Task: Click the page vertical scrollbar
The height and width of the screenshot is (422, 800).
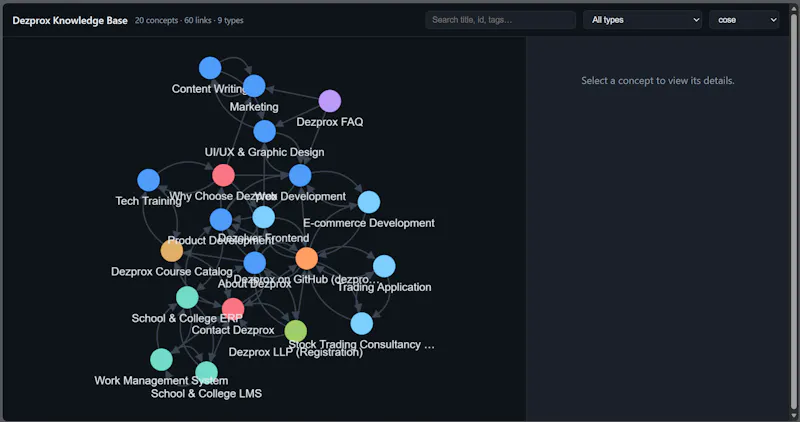Action: pos(794,211)
